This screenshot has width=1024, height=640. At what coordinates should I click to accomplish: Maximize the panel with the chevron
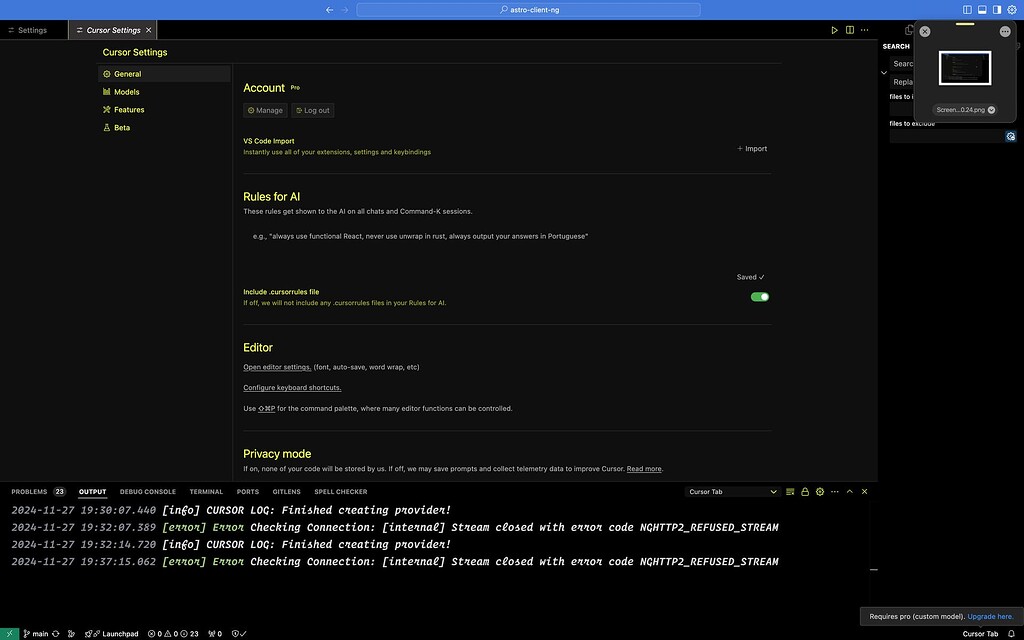coord(849,491)
